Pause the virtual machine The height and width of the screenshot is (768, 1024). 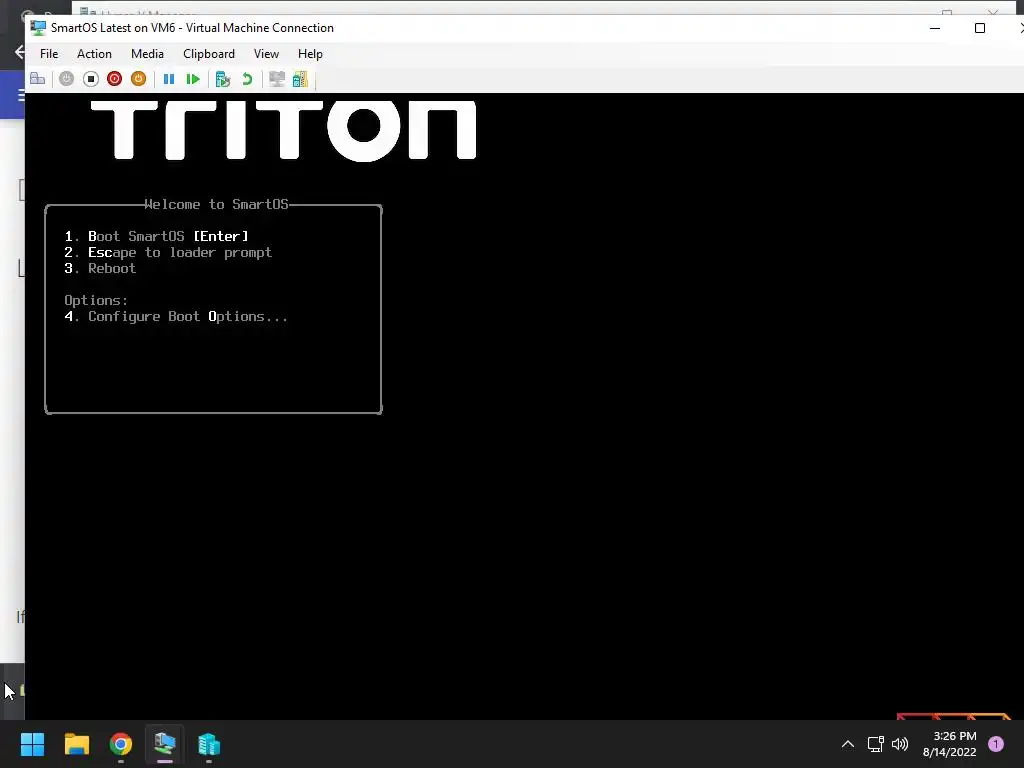(168, 79)
